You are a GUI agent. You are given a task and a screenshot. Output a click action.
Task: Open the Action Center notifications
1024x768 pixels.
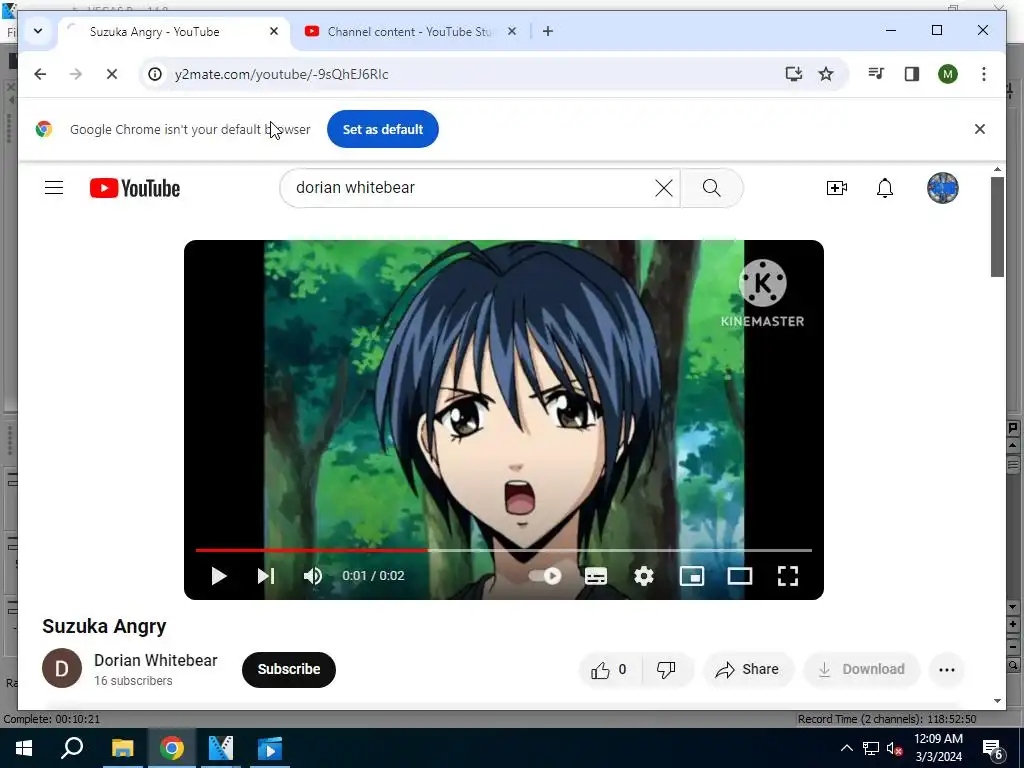[993, 748]
